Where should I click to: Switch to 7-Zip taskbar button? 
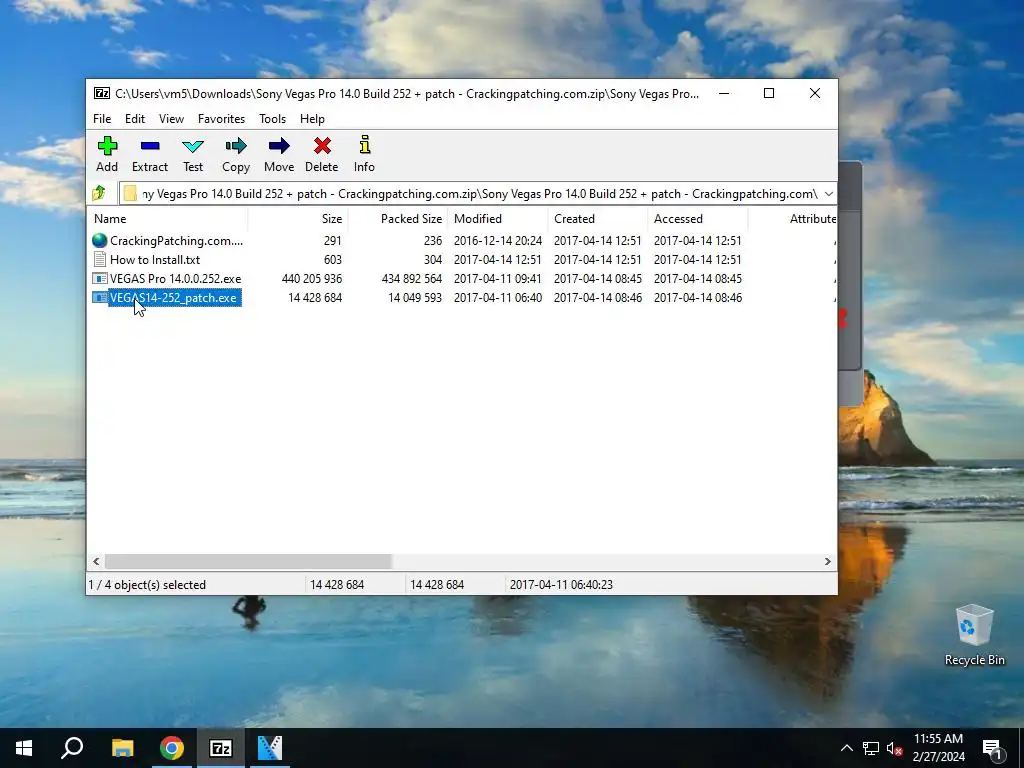pos(220,748)
